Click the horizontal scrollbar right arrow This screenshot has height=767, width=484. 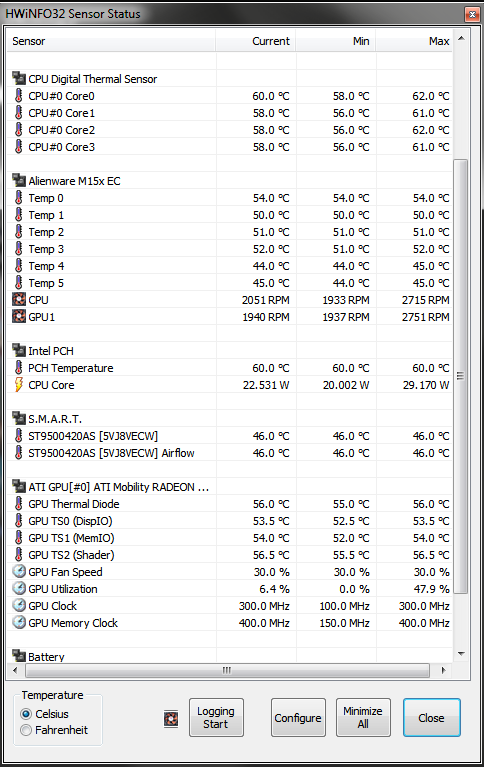point(443,670)
